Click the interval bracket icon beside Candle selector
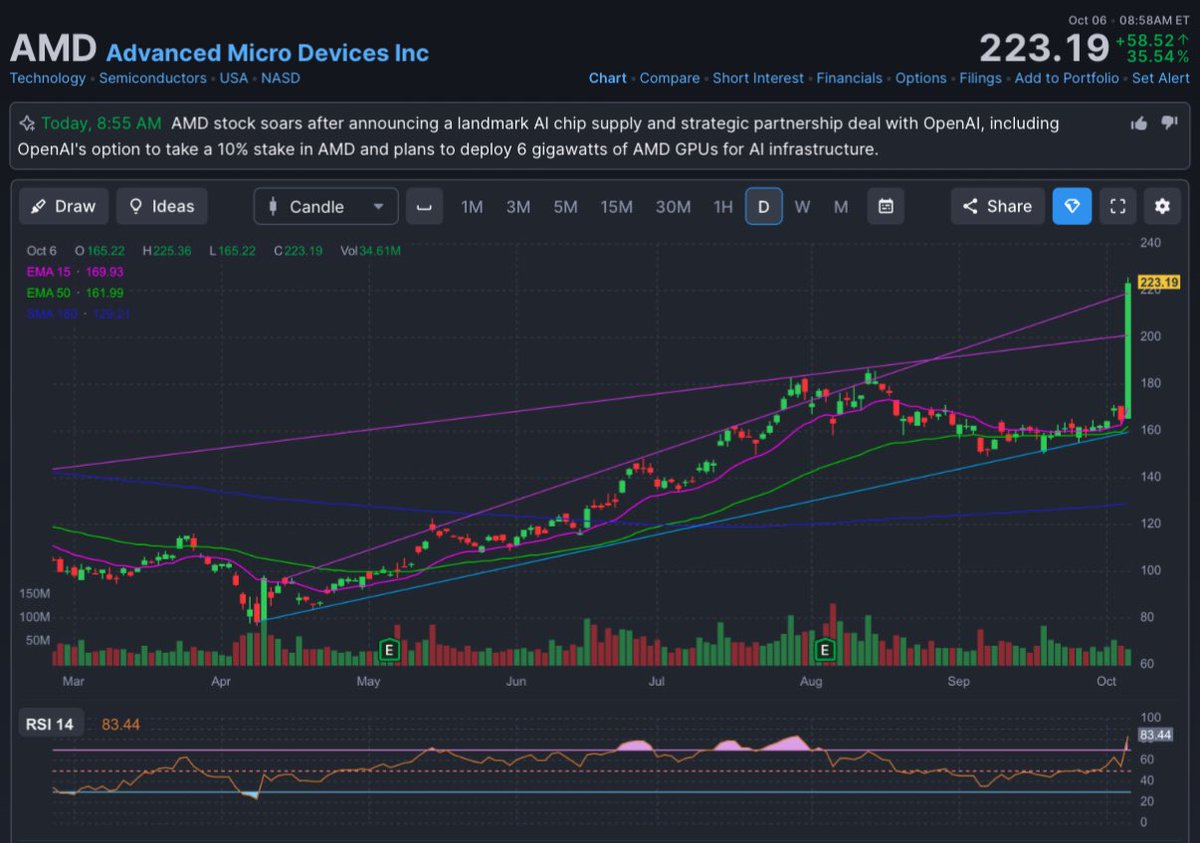 (423, 206)
